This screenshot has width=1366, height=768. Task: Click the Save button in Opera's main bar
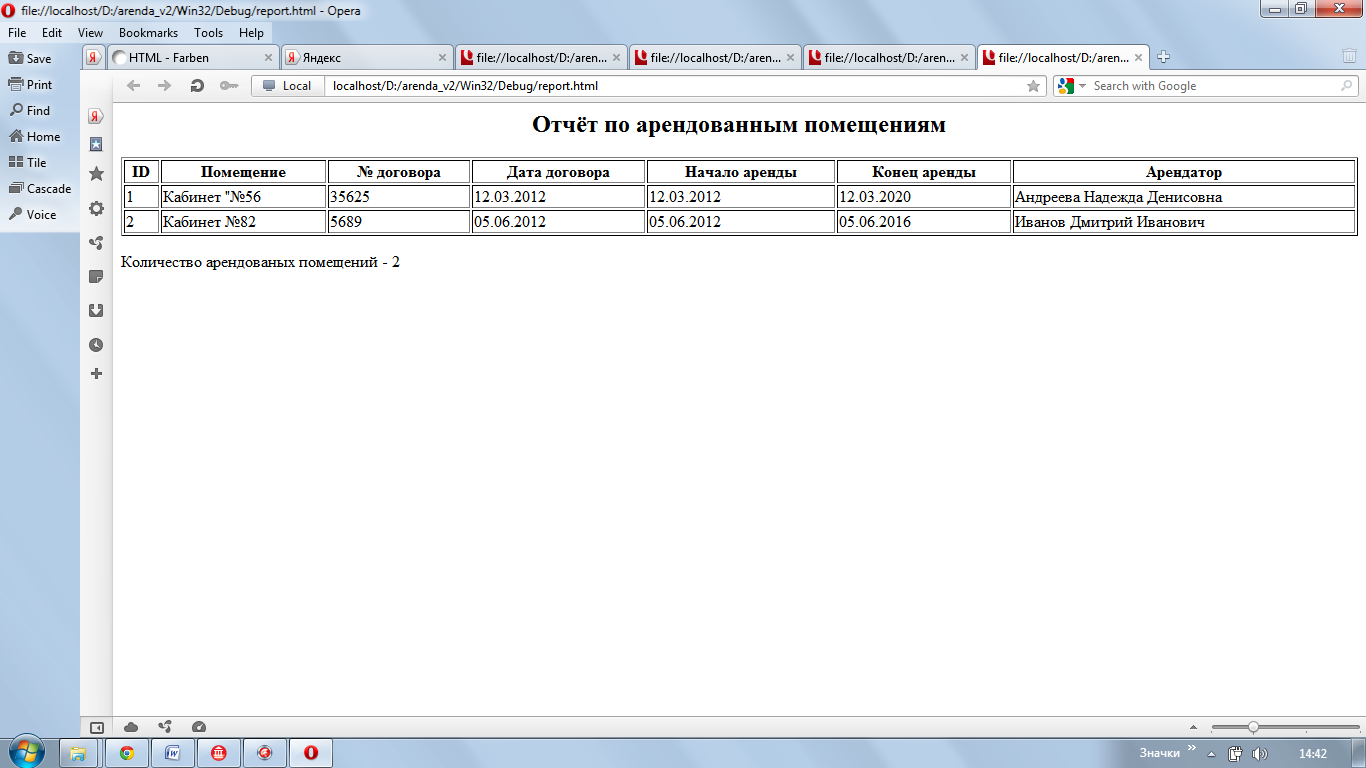(x=30, y=59)
